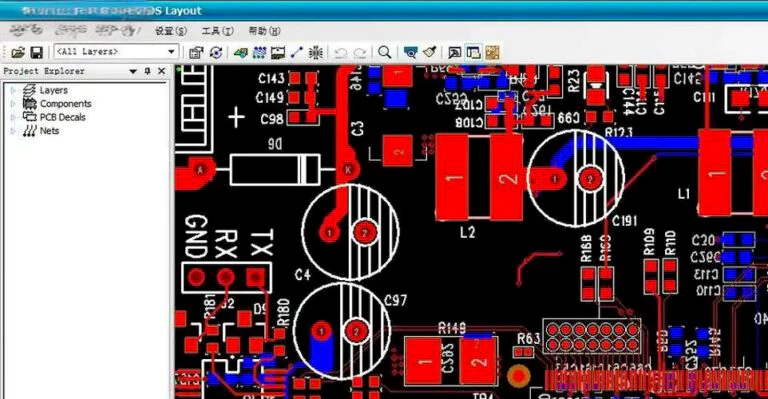Activate the Zoom magnifier tool

pos(385,52)
